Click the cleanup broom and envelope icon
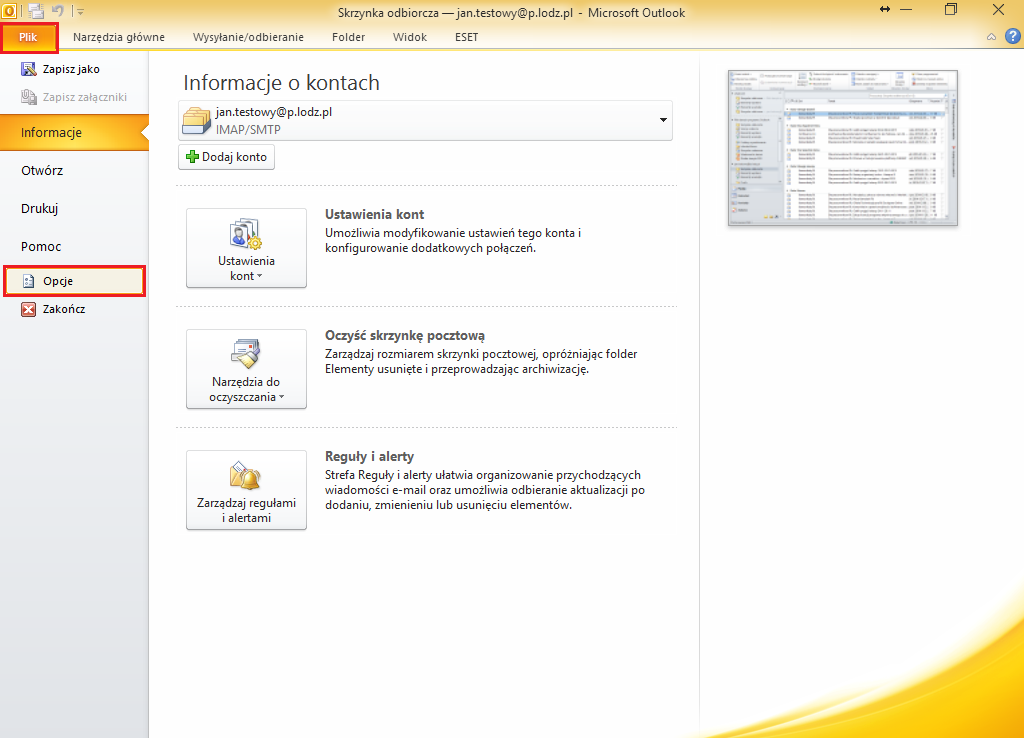Screen dimensions: 1024x738 (x=246, y=354)
